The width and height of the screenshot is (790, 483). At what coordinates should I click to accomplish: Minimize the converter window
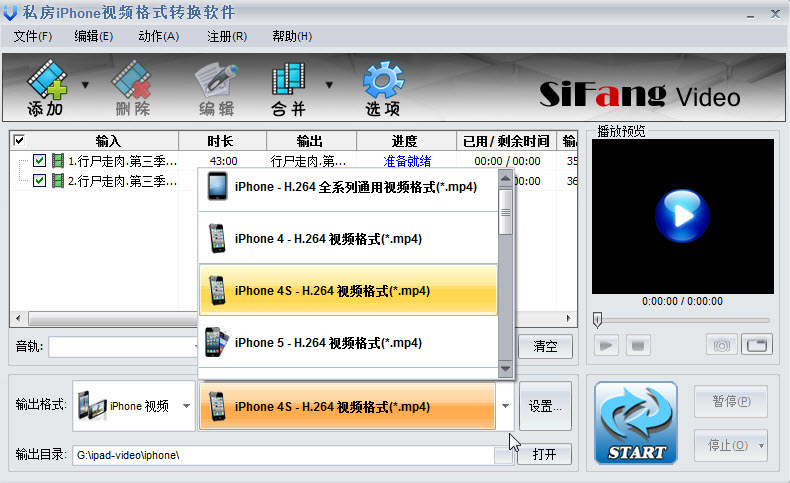point(751,15)
